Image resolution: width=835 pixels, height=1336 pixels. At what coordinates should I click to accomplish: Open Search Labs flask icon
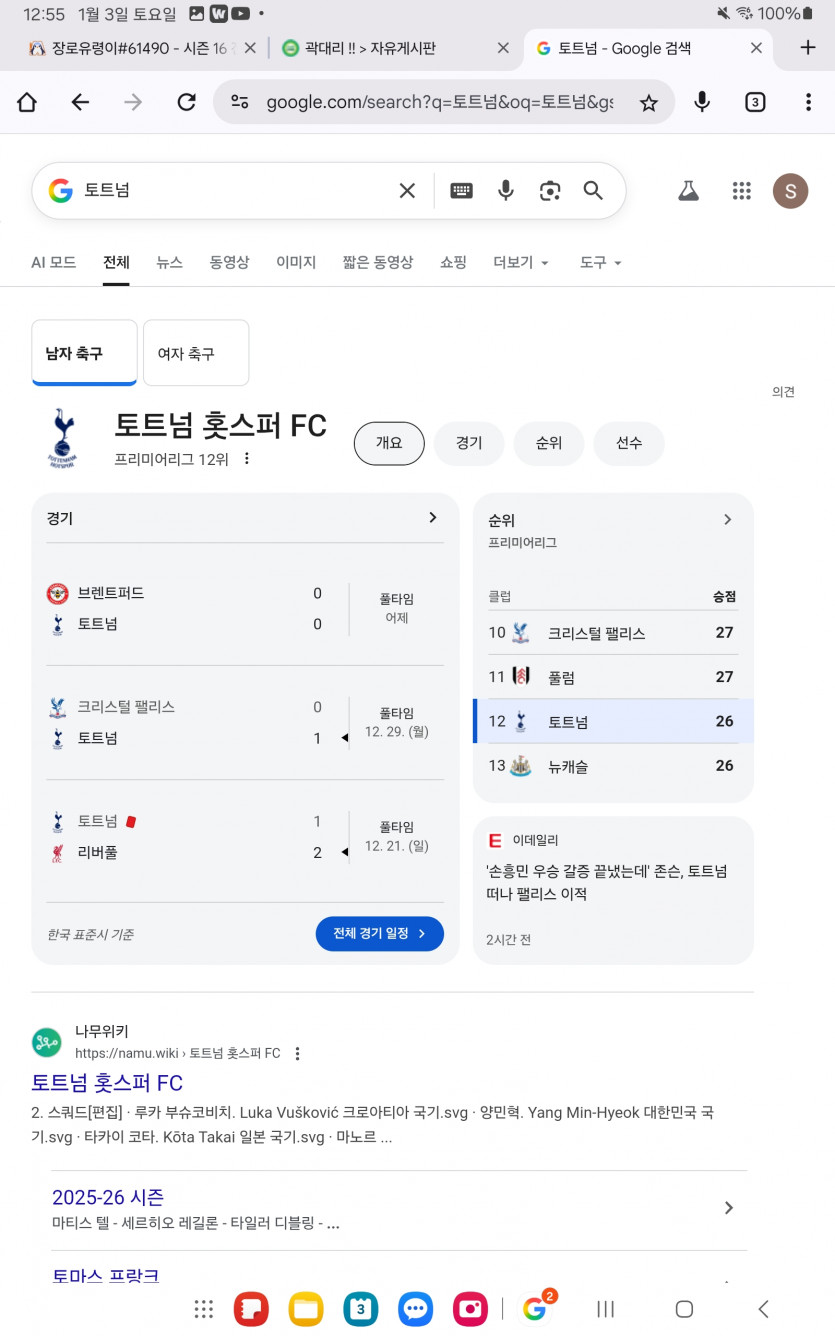(x=687, y=190)
